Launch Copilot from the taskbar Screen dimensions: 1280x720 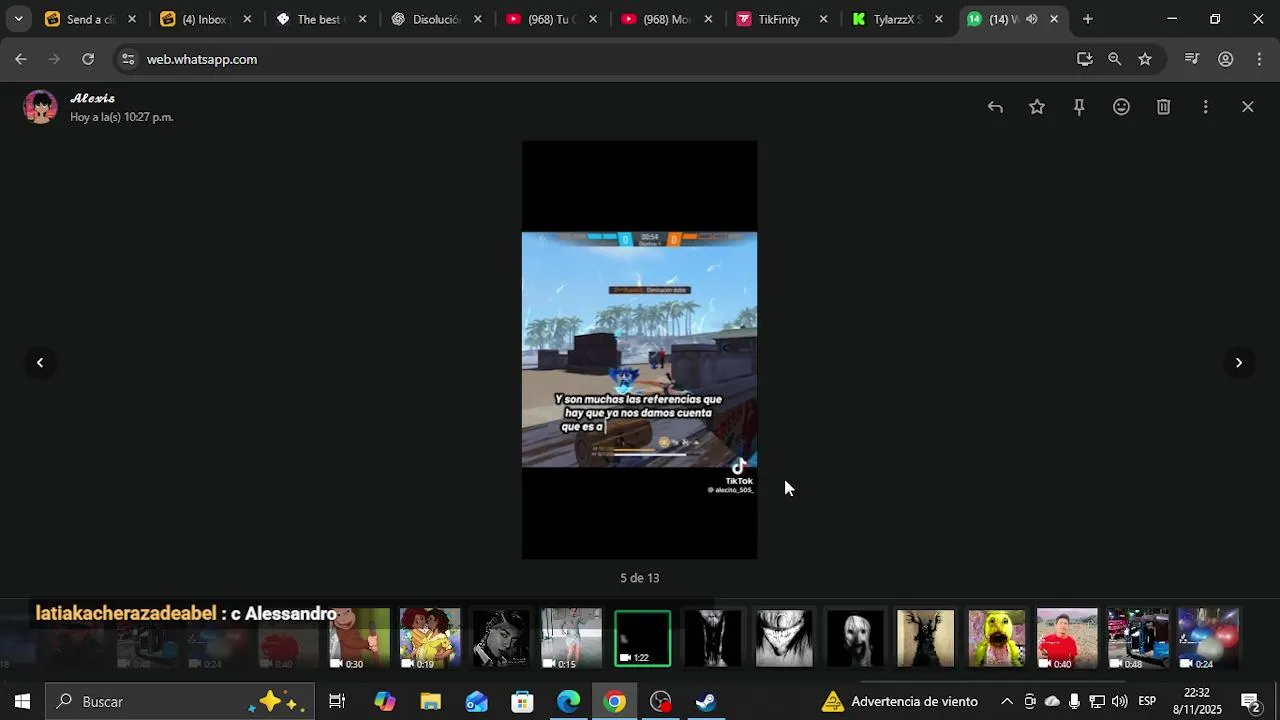[385, 702]
